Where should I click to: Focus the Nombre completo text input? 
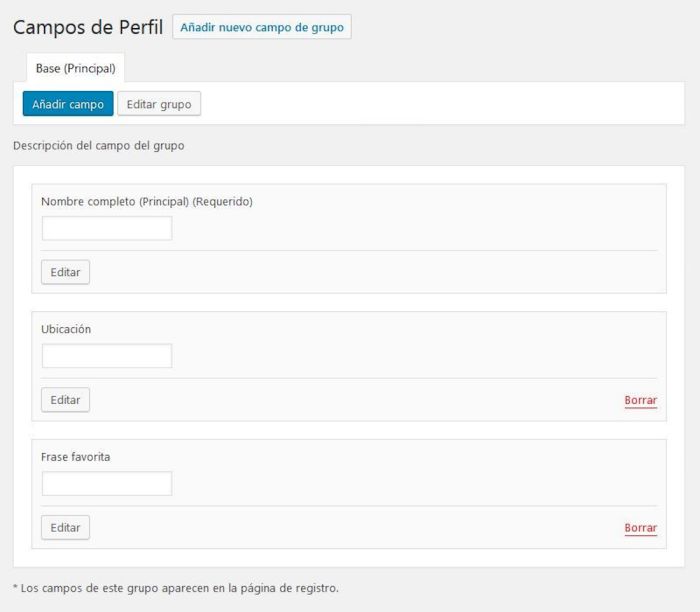(x=107, y=228)
